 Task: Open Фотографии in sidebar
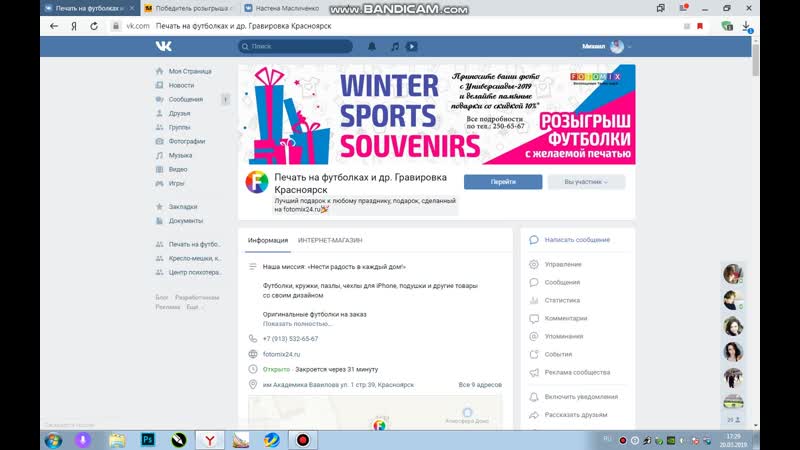tap(187, 141)
